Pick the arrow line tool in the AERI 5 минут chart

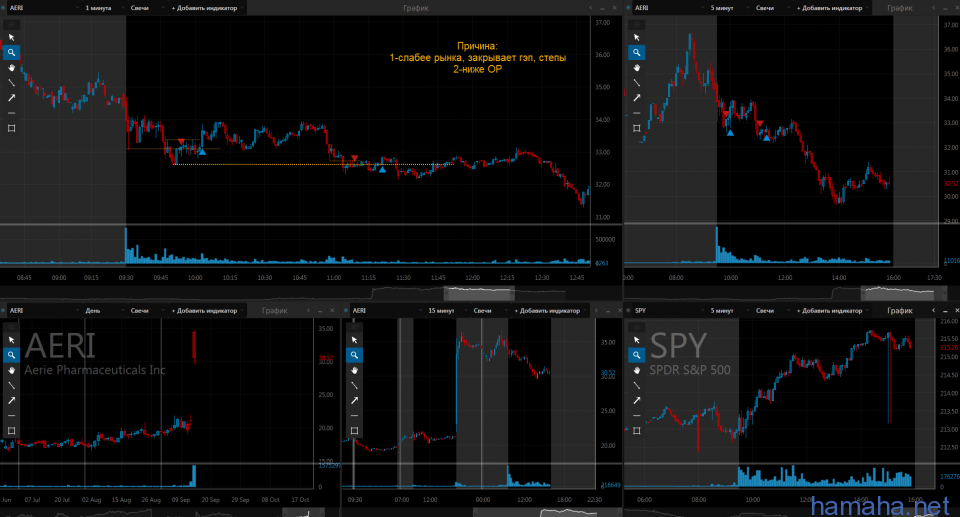point(637,98)
